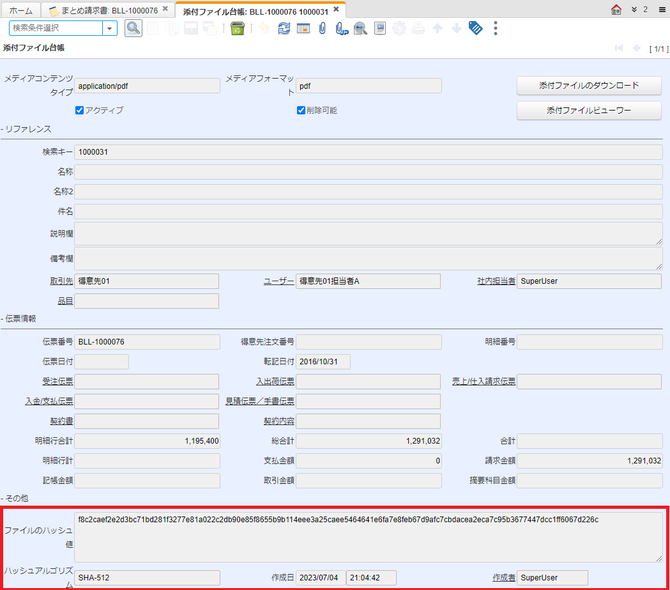This screenshot has height=590, width=670.
Task: Toggle the アクティブ checkbox
Action: [79, 110]
